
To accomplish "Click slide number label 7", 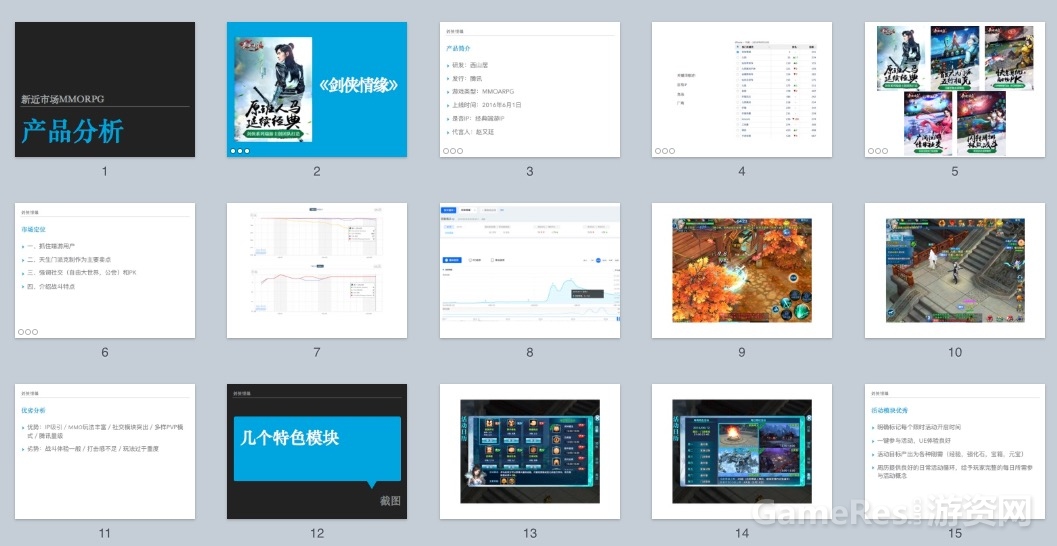I will click(317, 352).
